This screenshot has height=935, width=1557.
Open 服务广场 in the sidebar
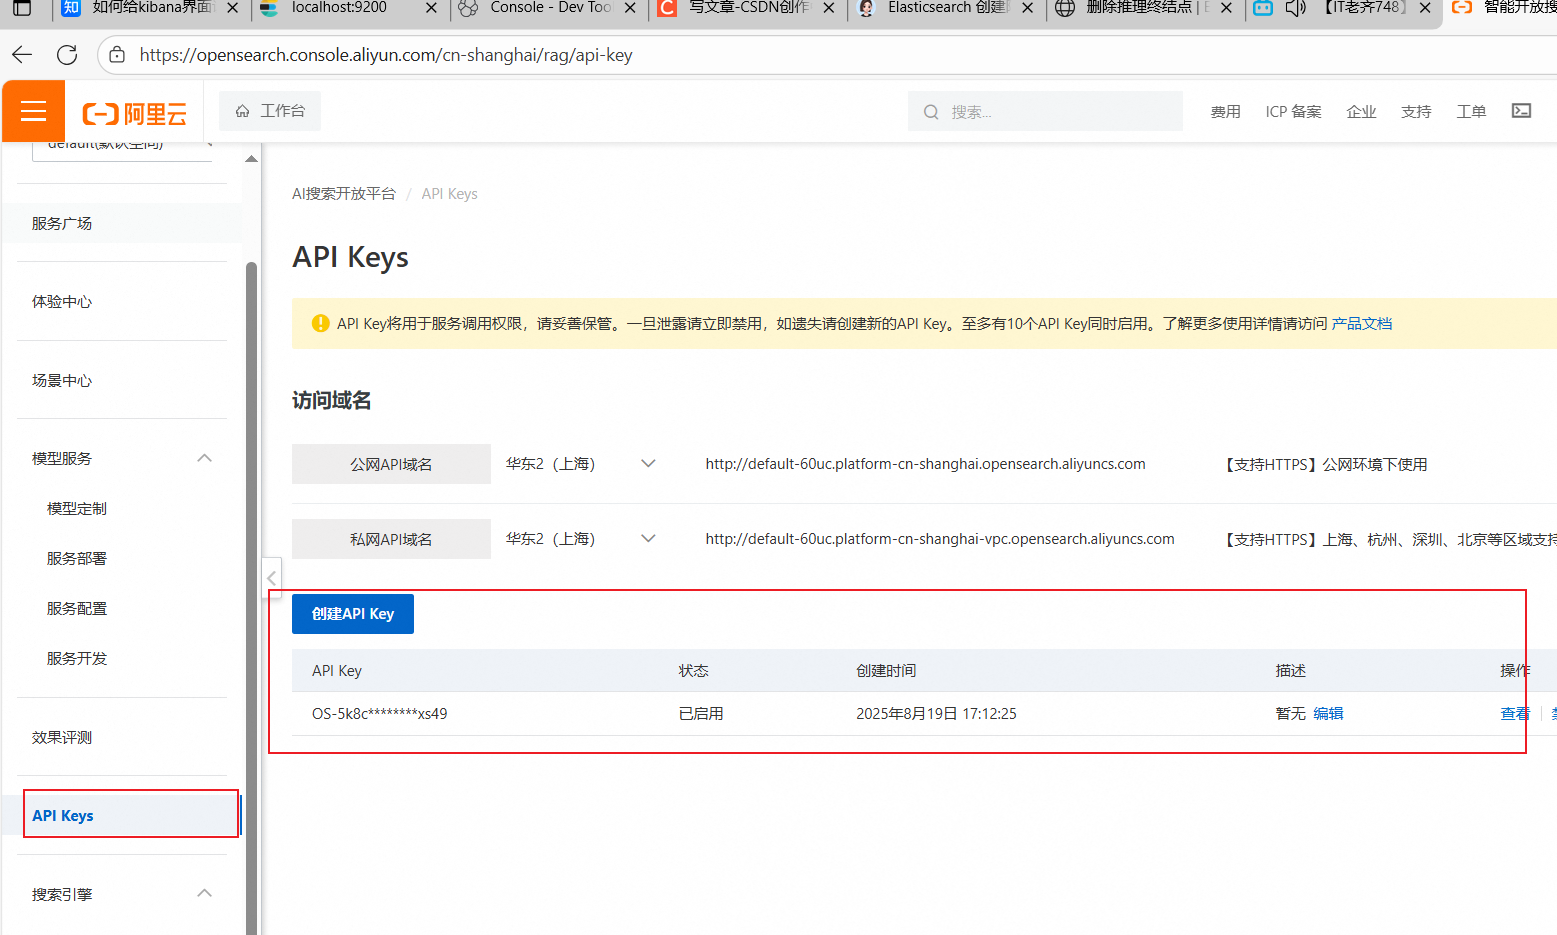pyautogui.click(x=62, y=224)
